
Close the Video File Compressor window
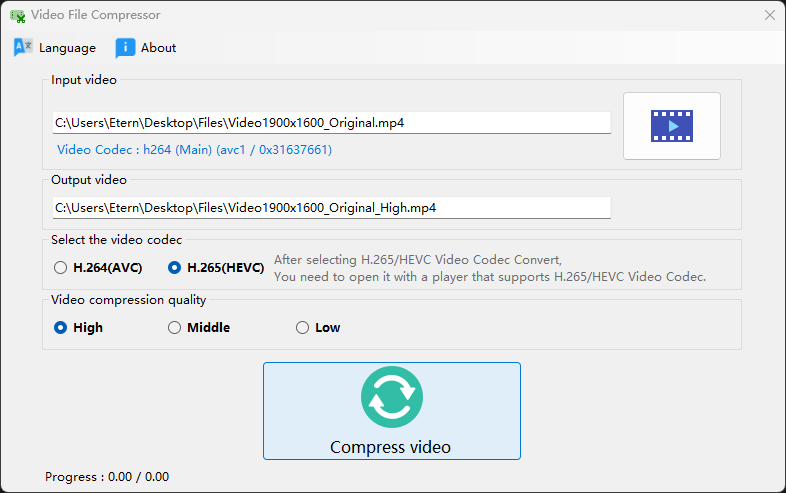[769, 15]
